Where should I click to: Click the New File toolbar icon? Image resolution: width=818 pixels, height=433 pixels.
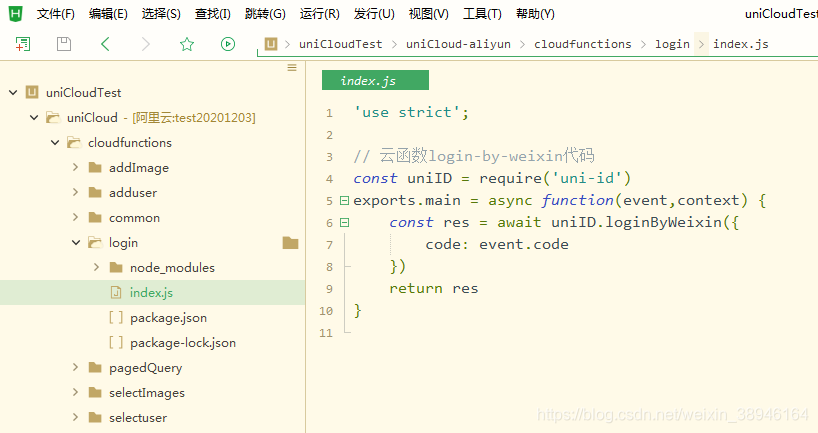pos(23,44)
